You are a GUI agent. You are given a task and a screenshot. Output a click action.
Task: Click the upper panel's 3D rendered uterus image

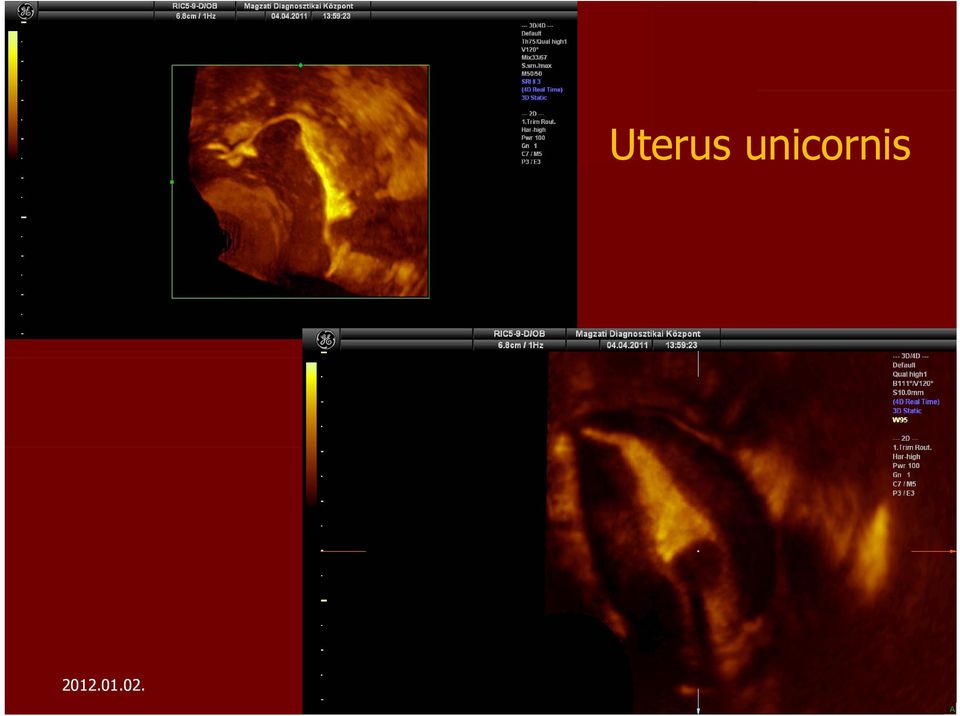coord(301,181)
